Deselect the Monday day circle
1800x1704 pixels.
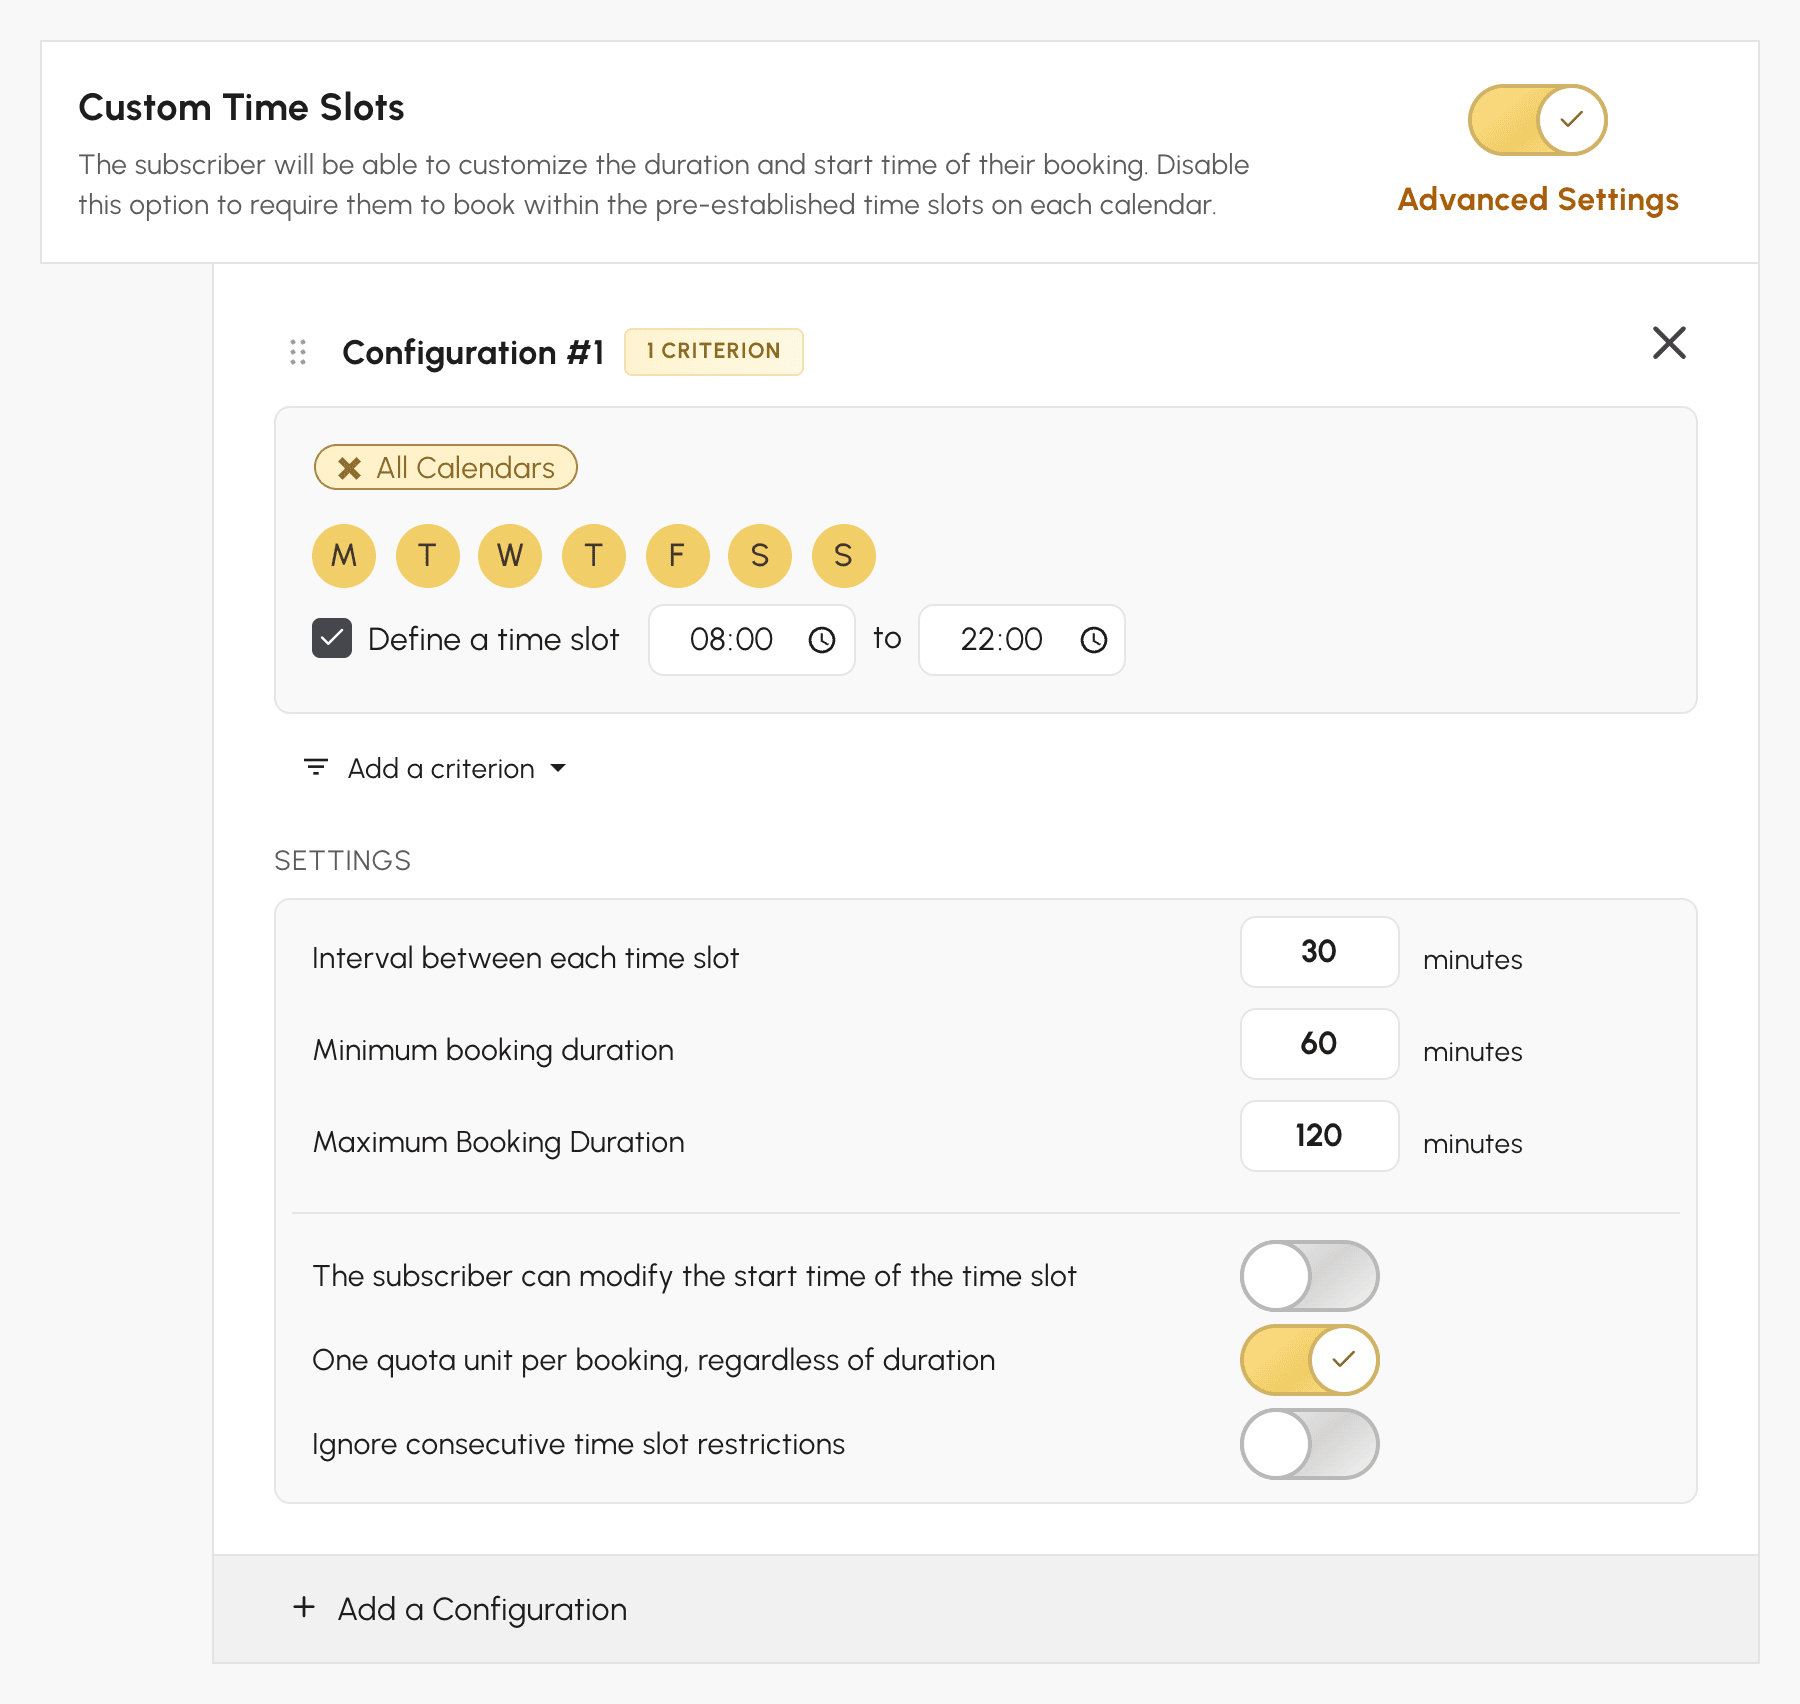[x=344, y=556]
